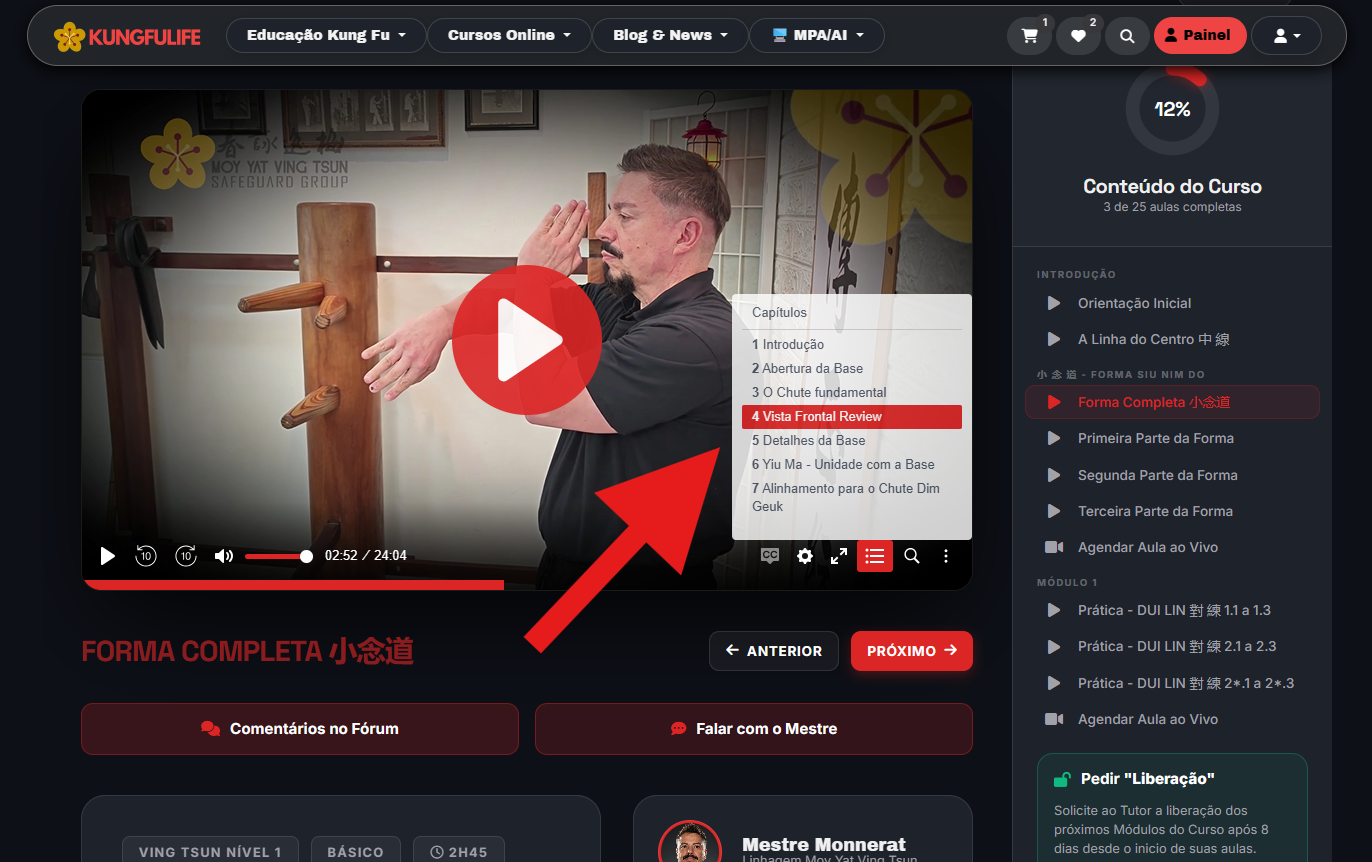Toggle closed captions in the player
This screenshot has height=862, width=1372.
pyautogui.click(x=769, y=556)
